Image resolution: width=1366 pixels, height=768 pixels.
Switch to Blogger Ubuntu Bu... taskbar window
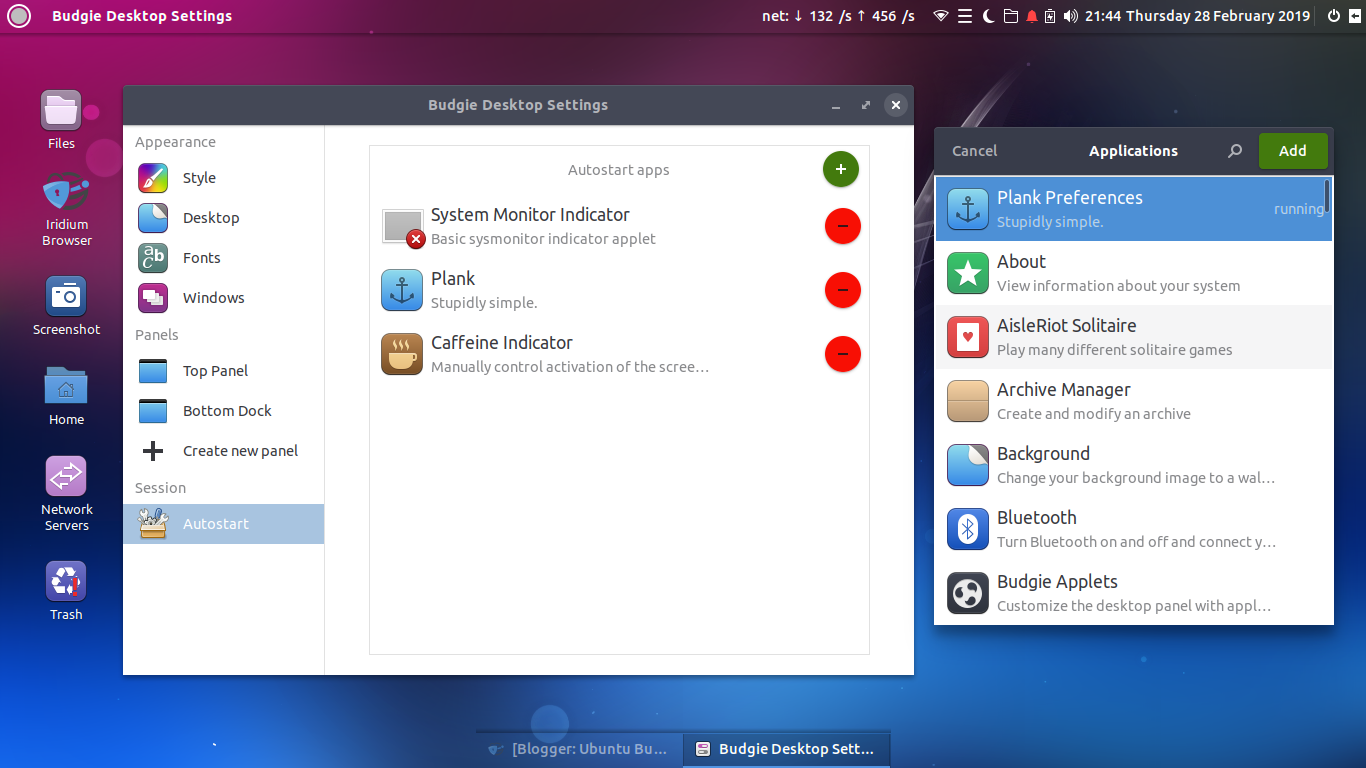pos(579,749)
